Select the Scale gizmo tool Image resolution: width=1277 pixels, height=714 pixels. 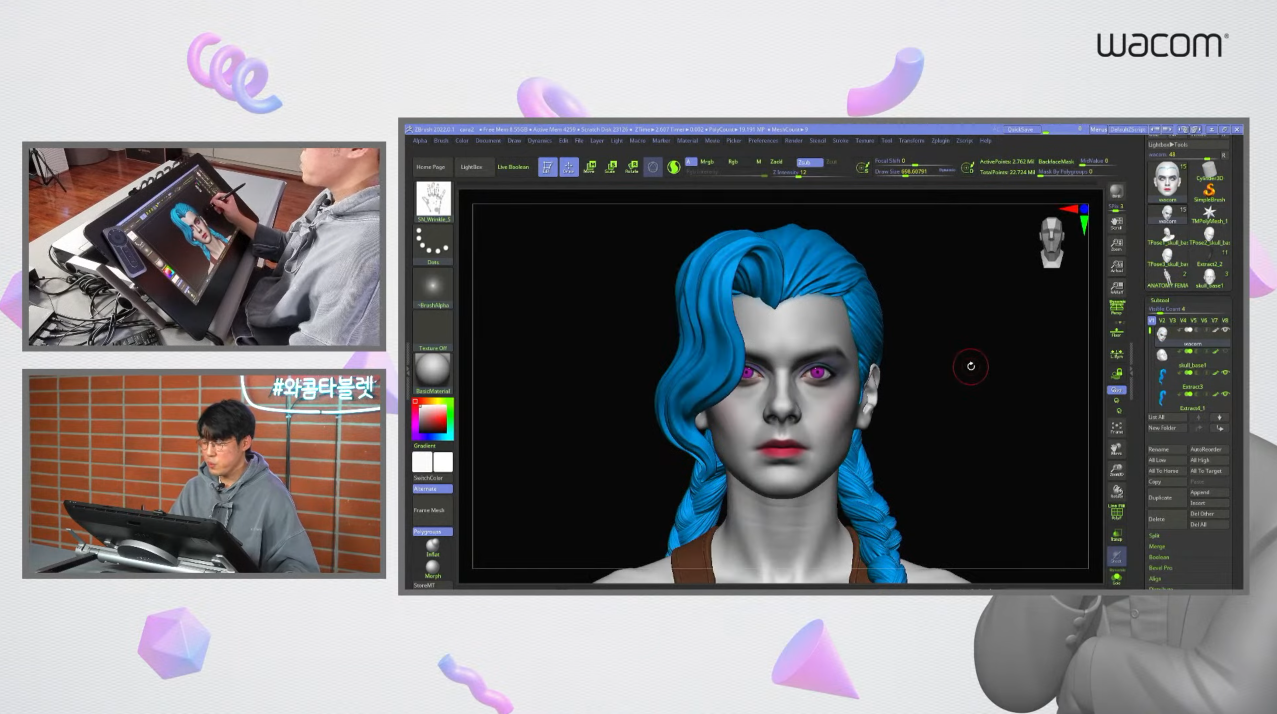(610, 167)
